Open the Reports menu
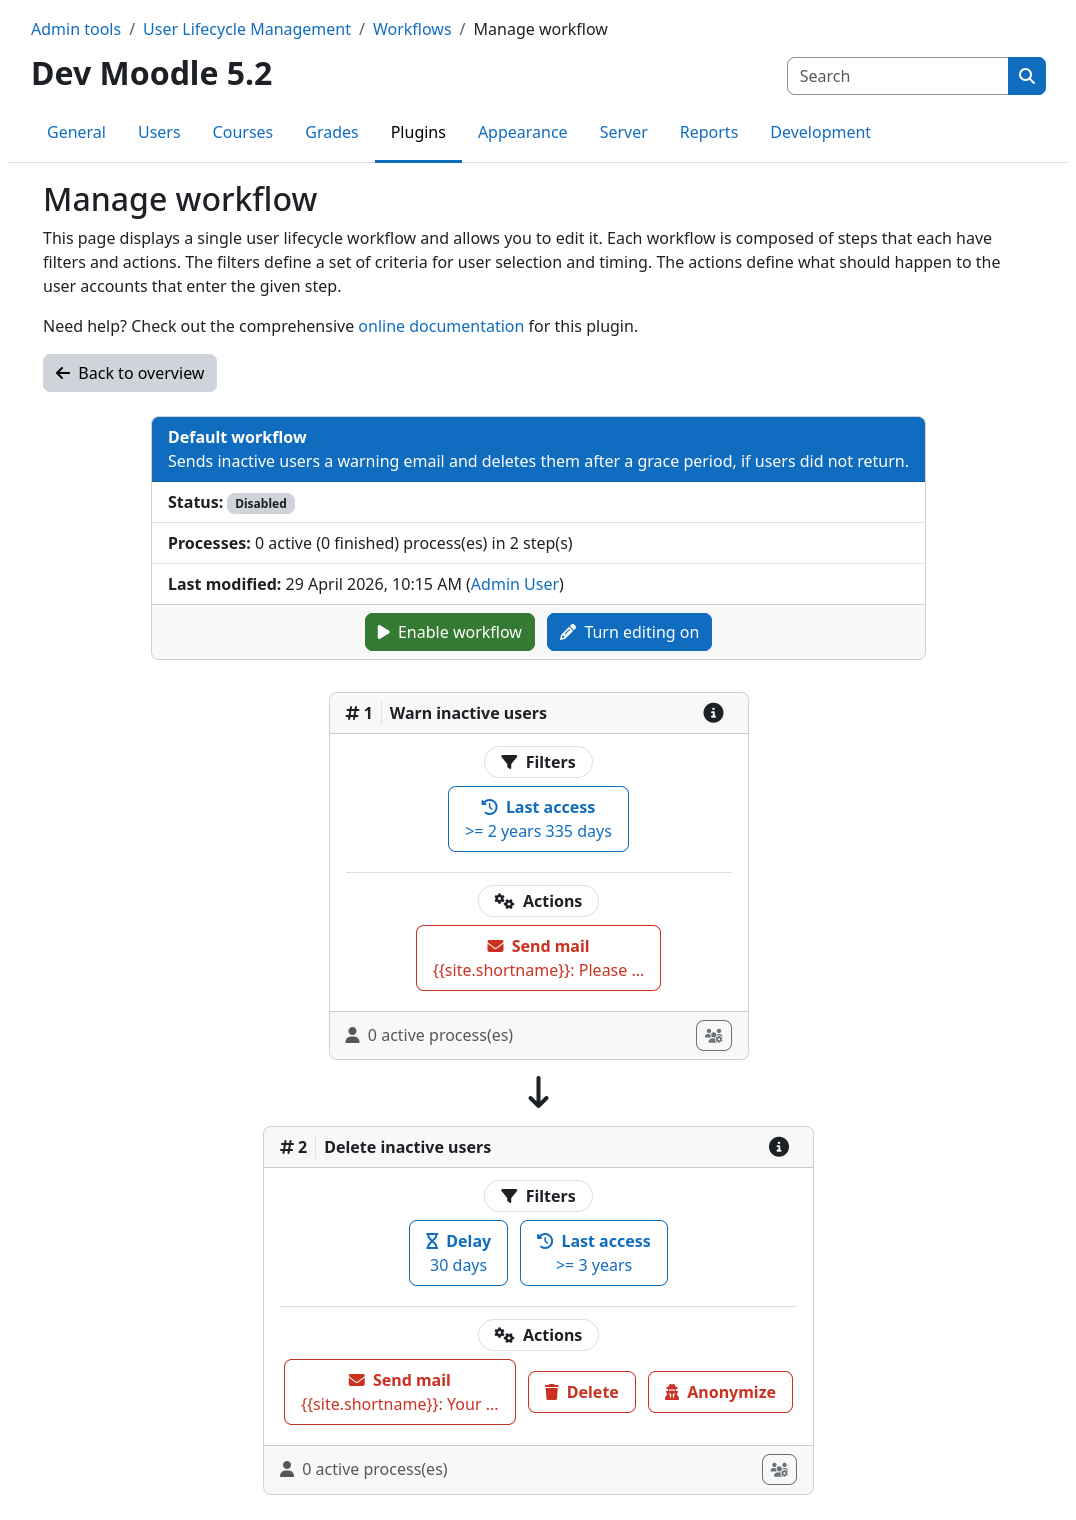Image resolution: width=1076 pixels, height=1520 pixels. click(709, 132)
